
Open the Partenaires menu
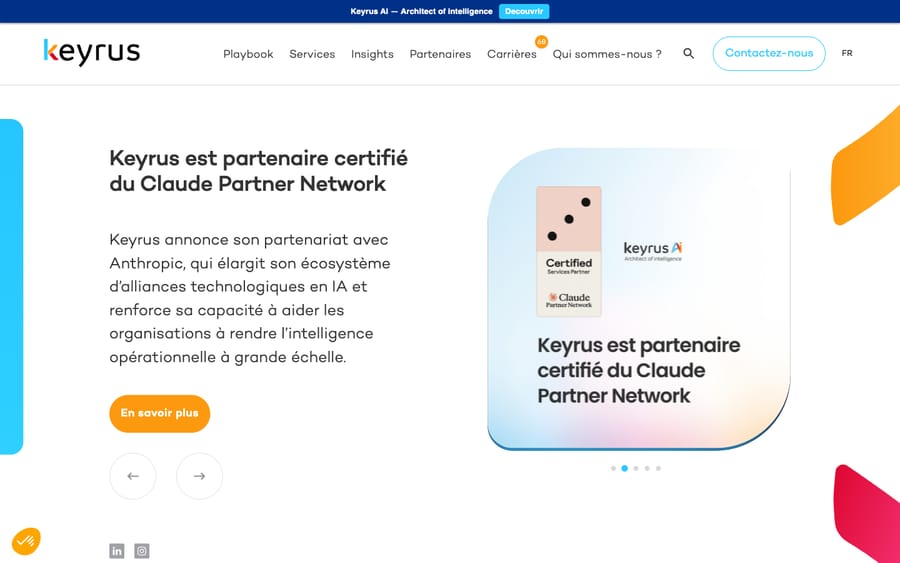(x=440, y=54)
